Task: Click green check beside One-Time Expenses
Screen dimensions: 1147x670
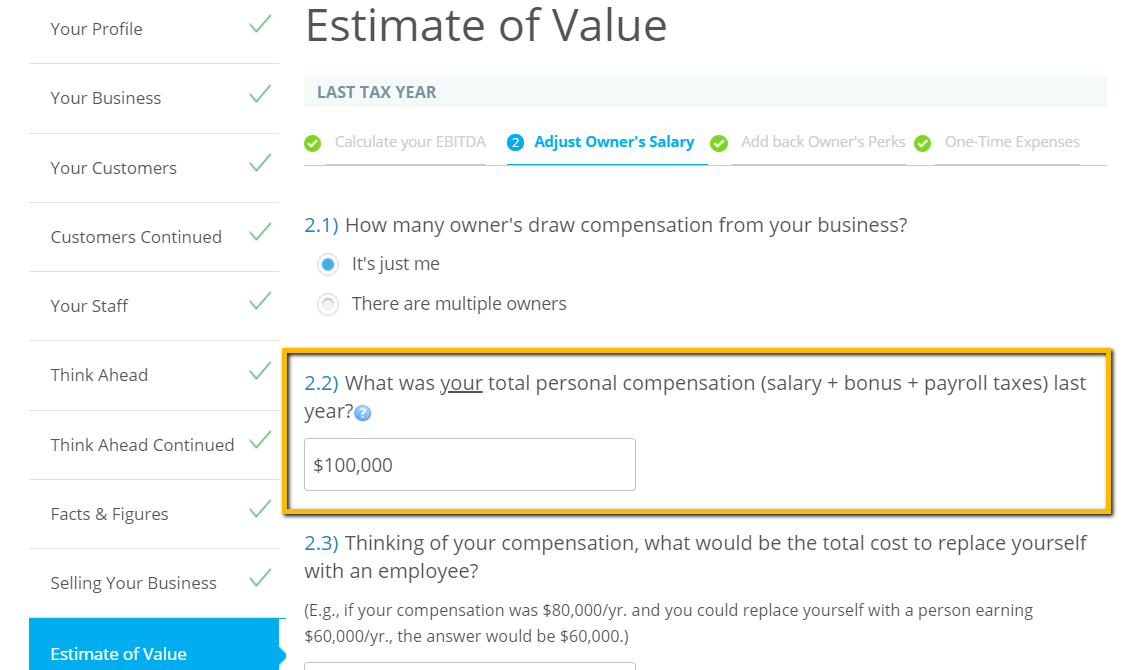Action: pos(922,143)
